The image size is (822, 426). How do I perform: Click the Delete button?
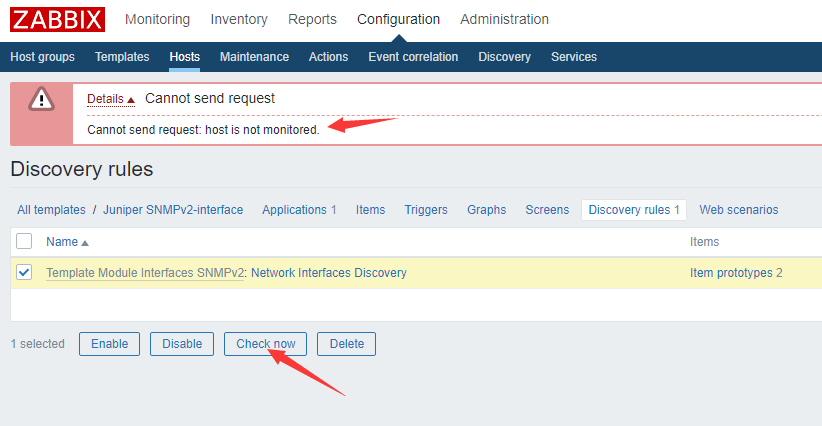(x=347, y=344)
